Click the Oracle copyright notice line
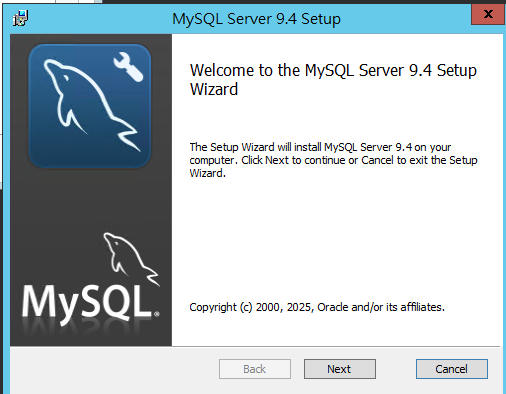Image resolution: width=506 pixels, height=394 pixels. [317, 307]
